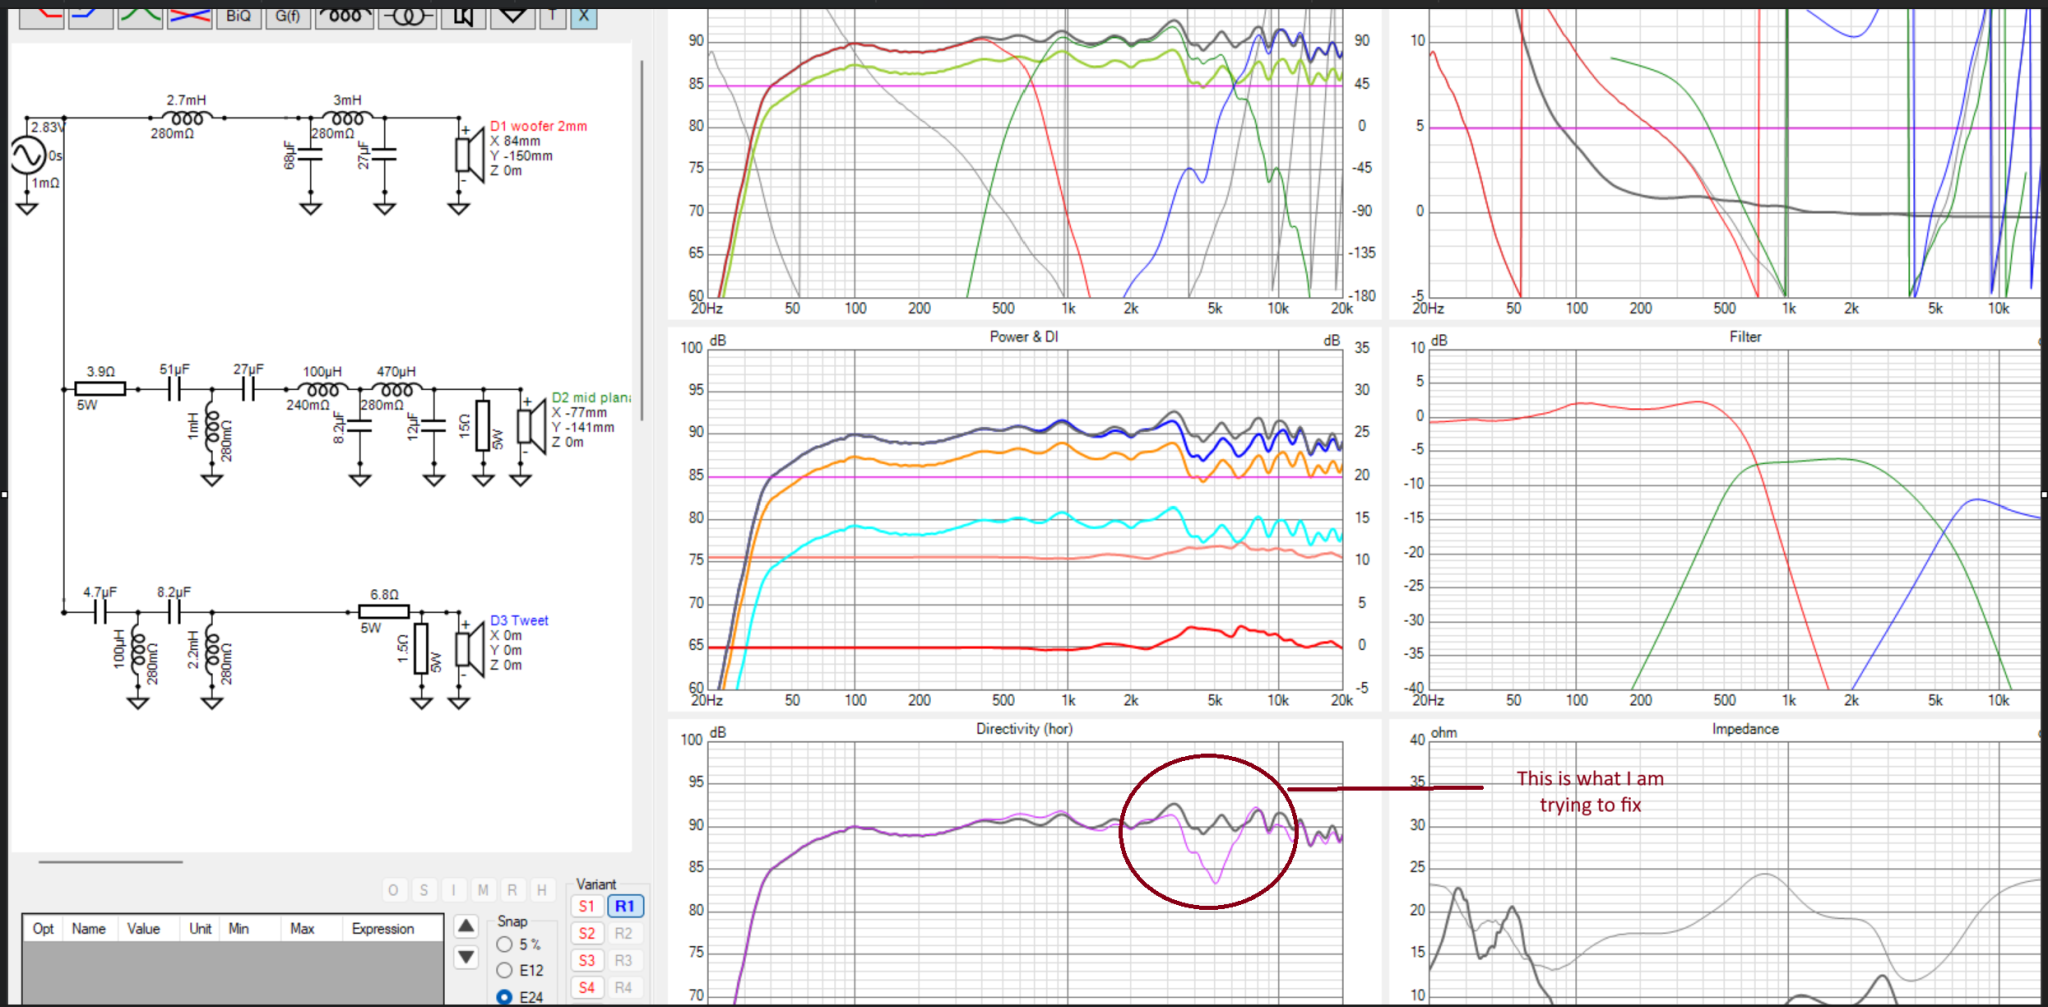Screen dimensions: 2048x1007
Task: Select the 4.7µF tweeter series capacitor
Action: click(100, 611)
